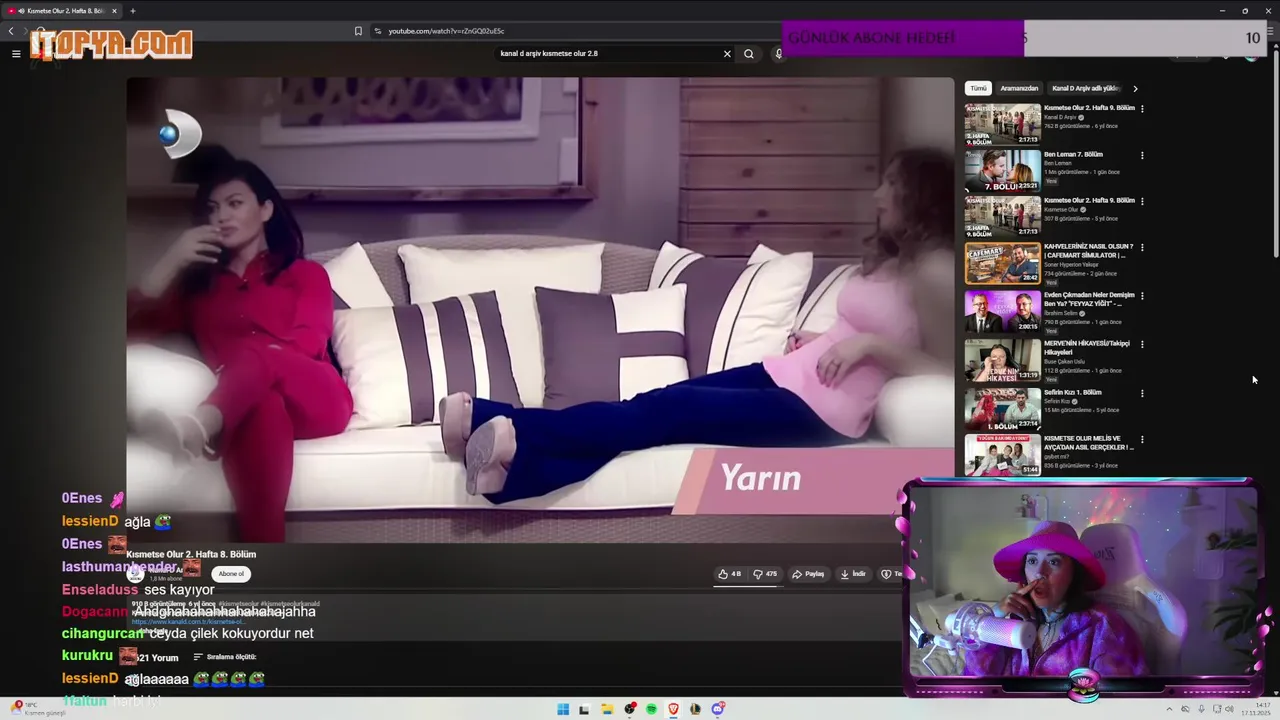Open options menu for Cafemart Simulator video
Screen dimensions: 1280x720
point(1142,247)
